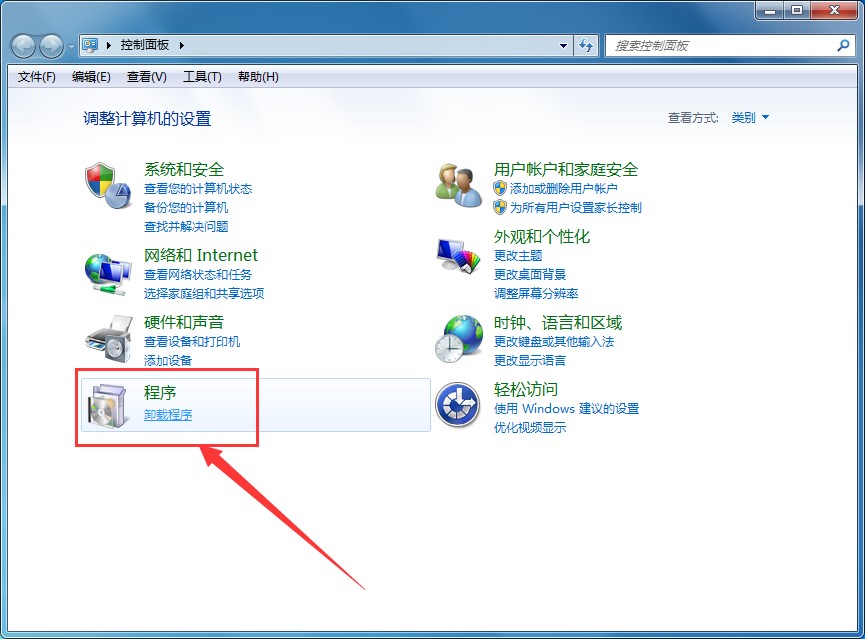
Task: Click shield icon beside 添加或删除用户帐户
Action: pyautogui.click(x=500, y=188)
